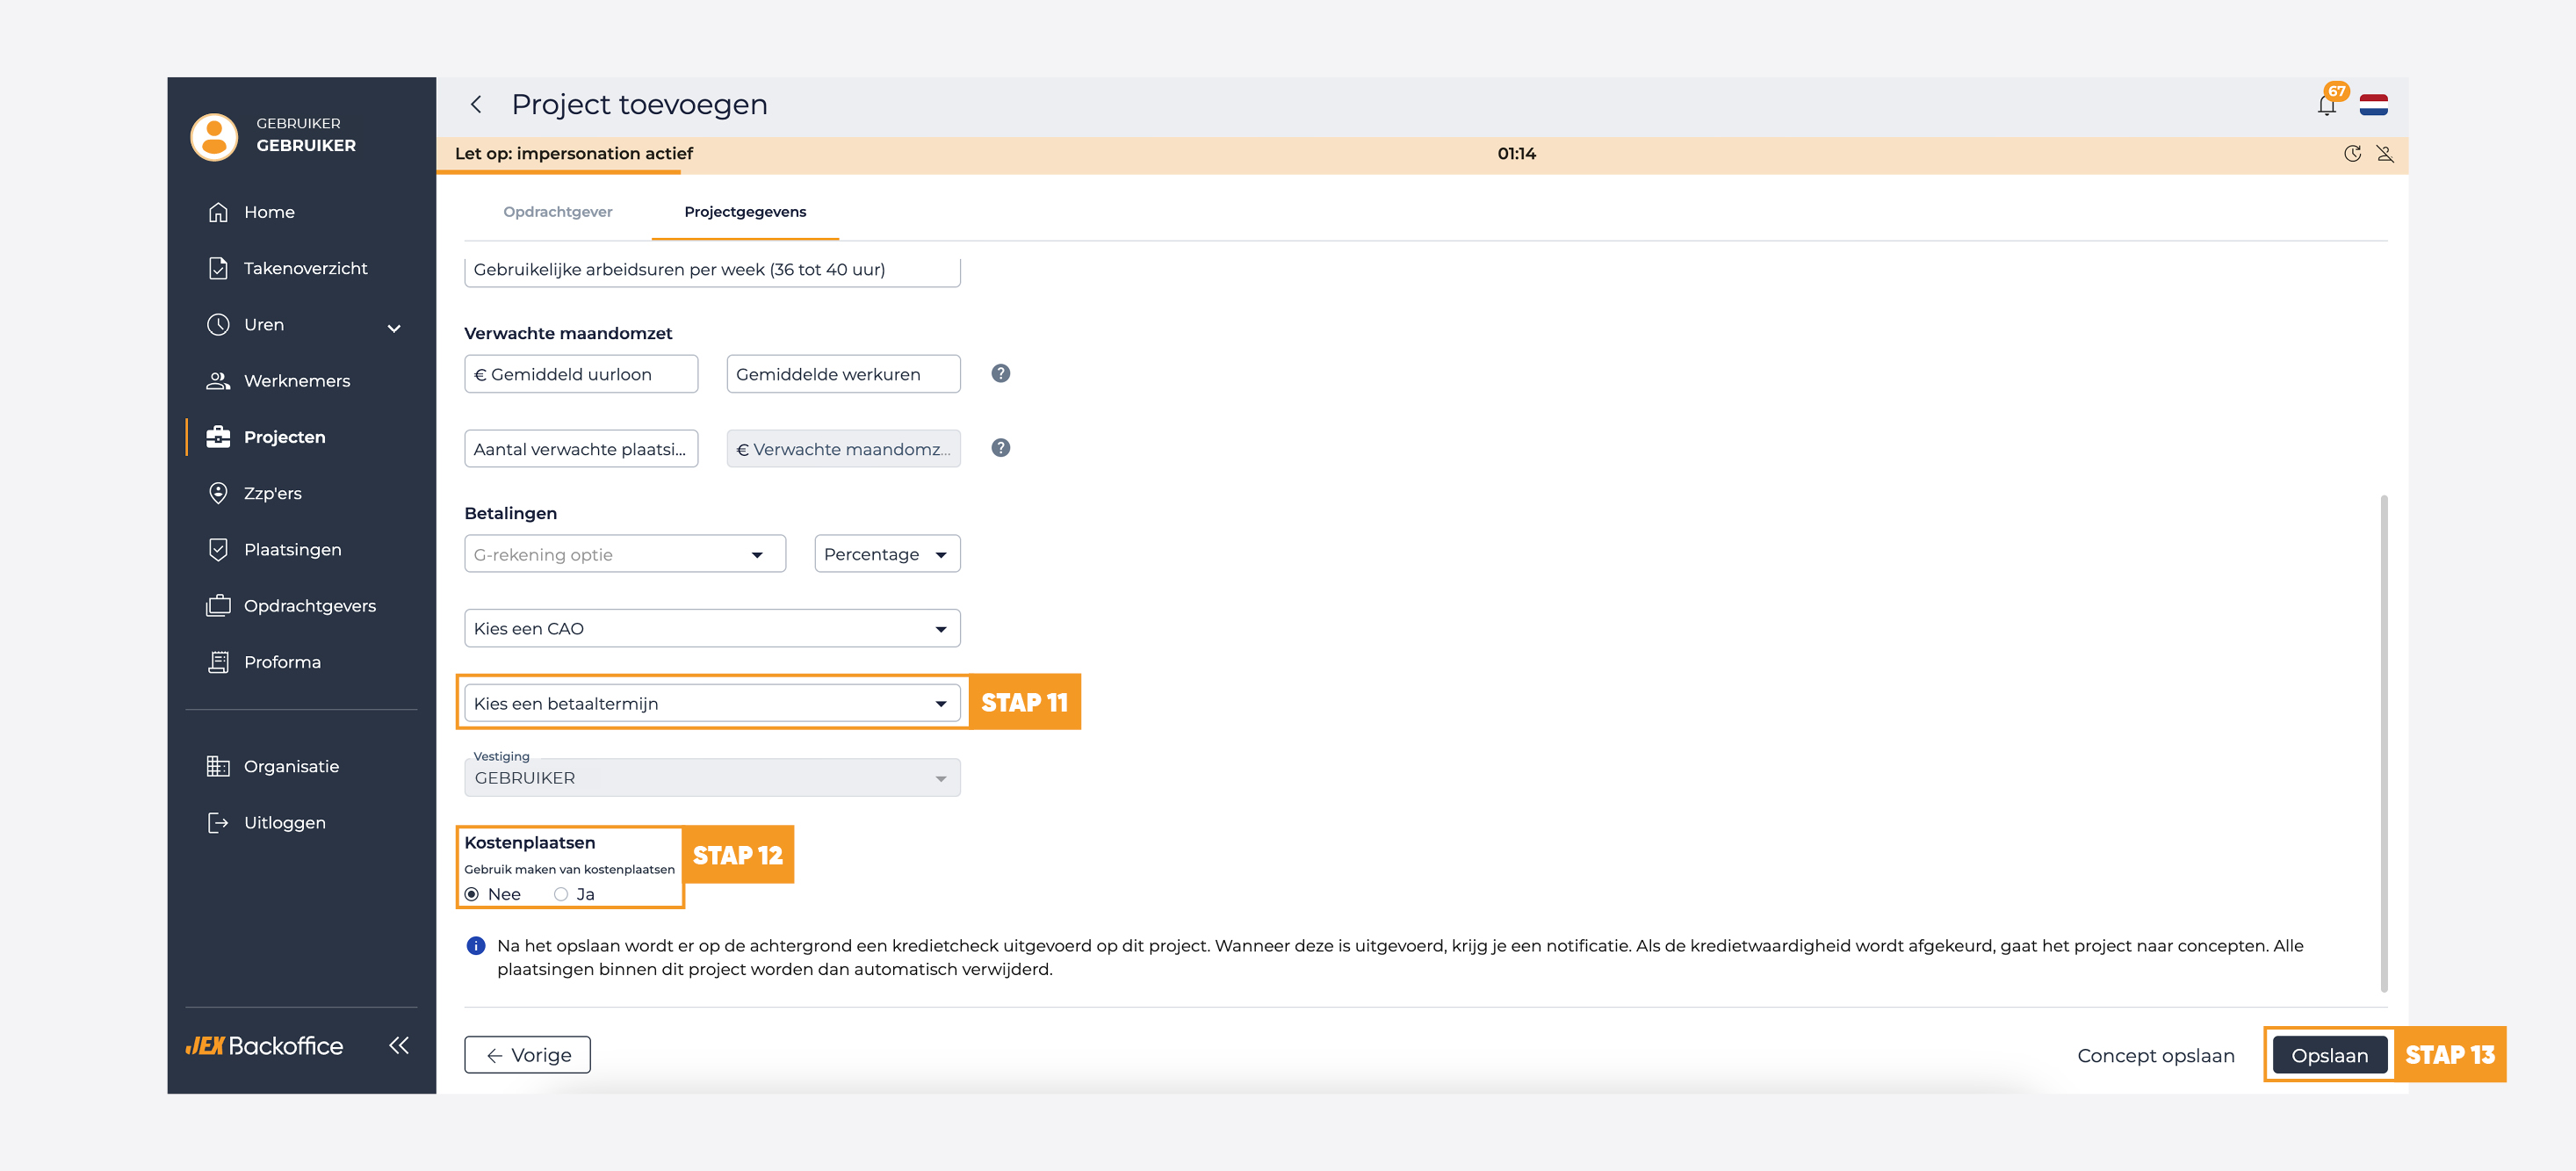Select Ja for kostenplaatsen

[x=561, y=894]
